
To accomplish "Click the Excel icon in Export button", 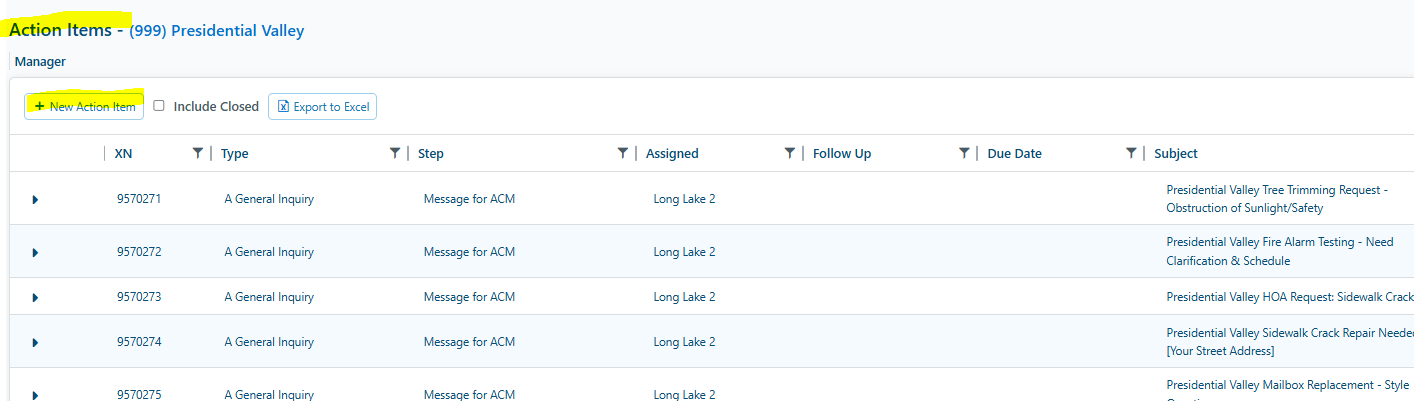I will 283,106.
